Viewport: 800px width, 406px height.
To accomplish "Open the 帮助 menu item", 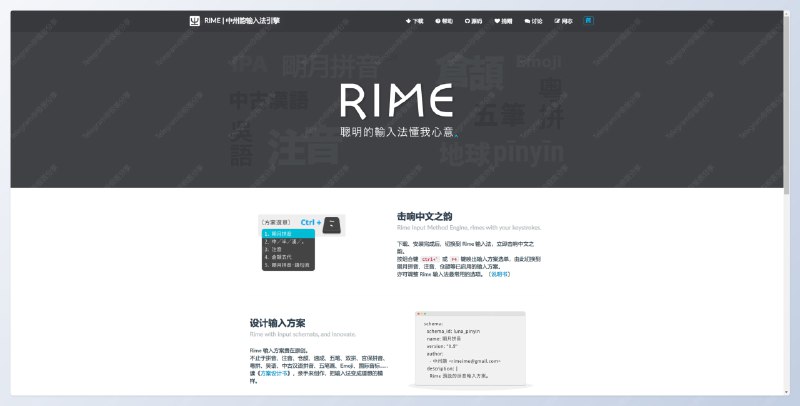I will pyautogui.click(x=447, y=20).
